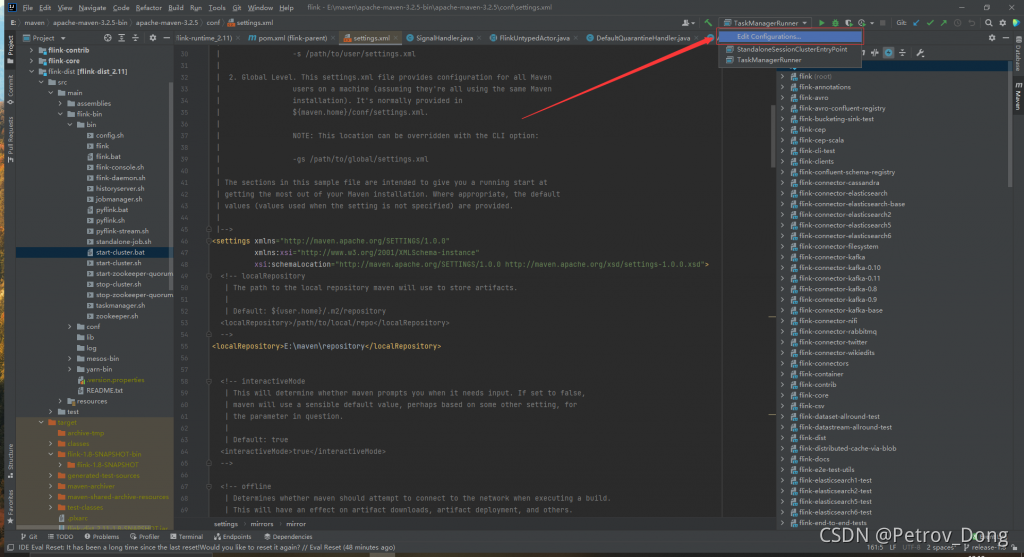Expand all icon in the Project panel header
This screenshot has height=557, width=1024.
(x=121, y=38)
